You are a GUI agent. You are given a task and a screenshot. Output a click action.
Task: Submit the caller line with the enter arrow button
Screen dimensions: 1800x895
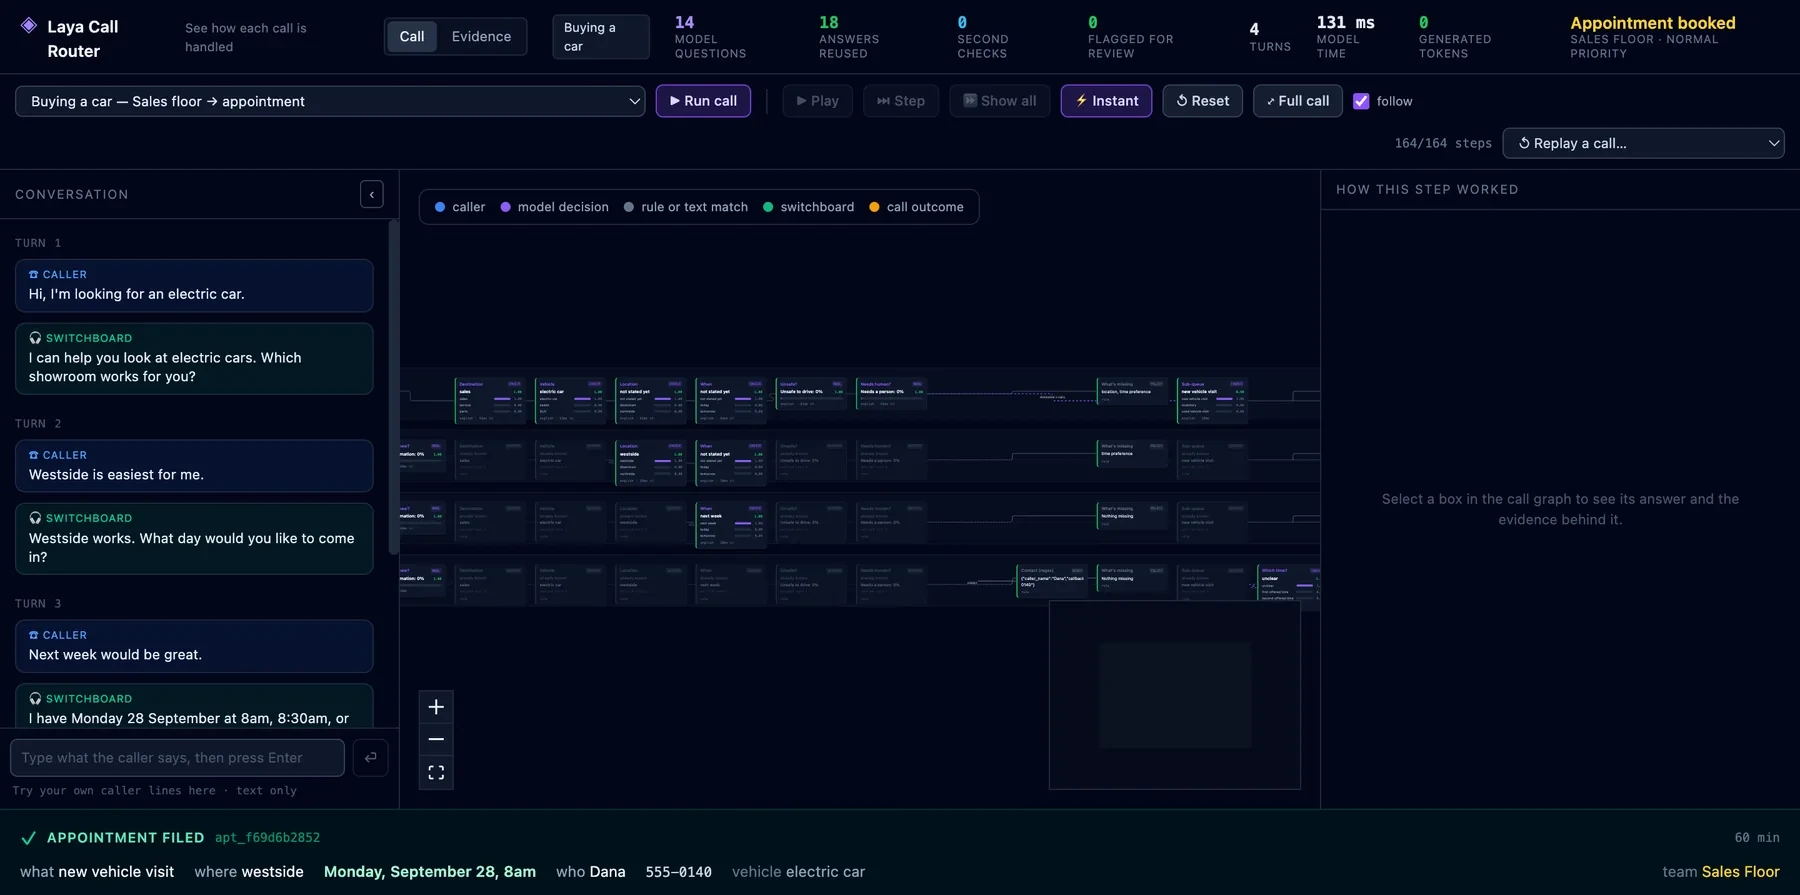[x=371, y=758]
